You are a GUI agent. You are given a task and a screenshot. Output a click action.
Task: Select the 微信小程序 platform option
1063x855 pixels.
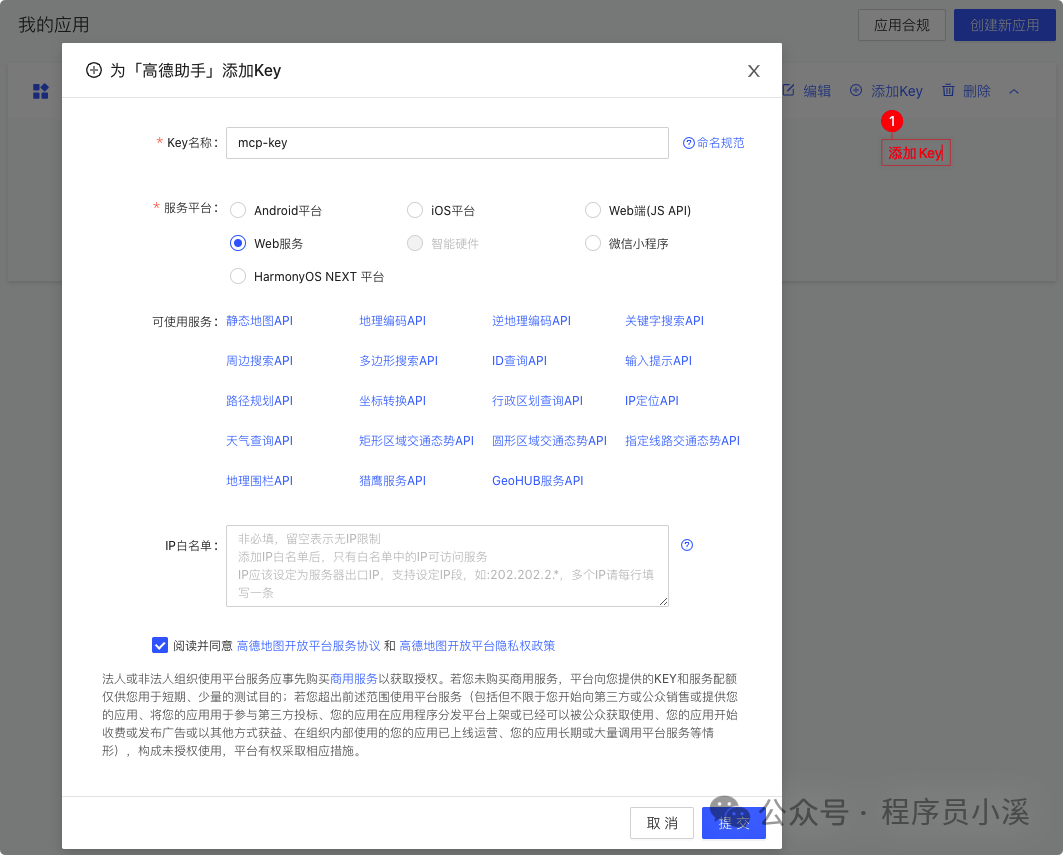(592, 243)
